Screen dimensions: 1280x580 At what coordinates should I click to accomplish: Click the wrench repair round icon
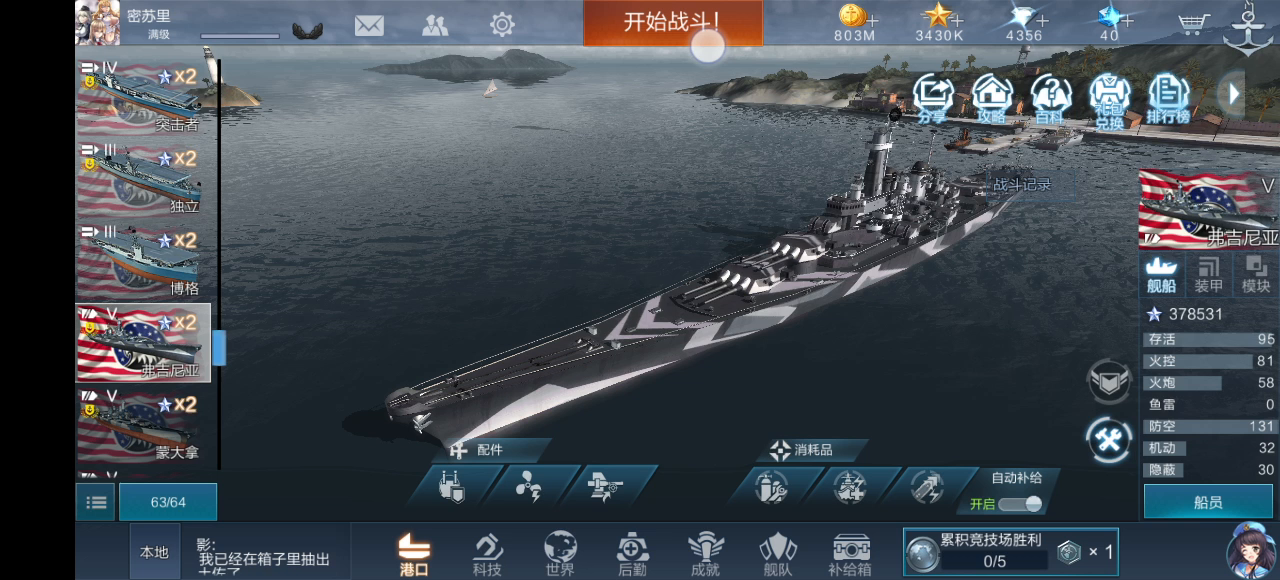click(1109, 440)
